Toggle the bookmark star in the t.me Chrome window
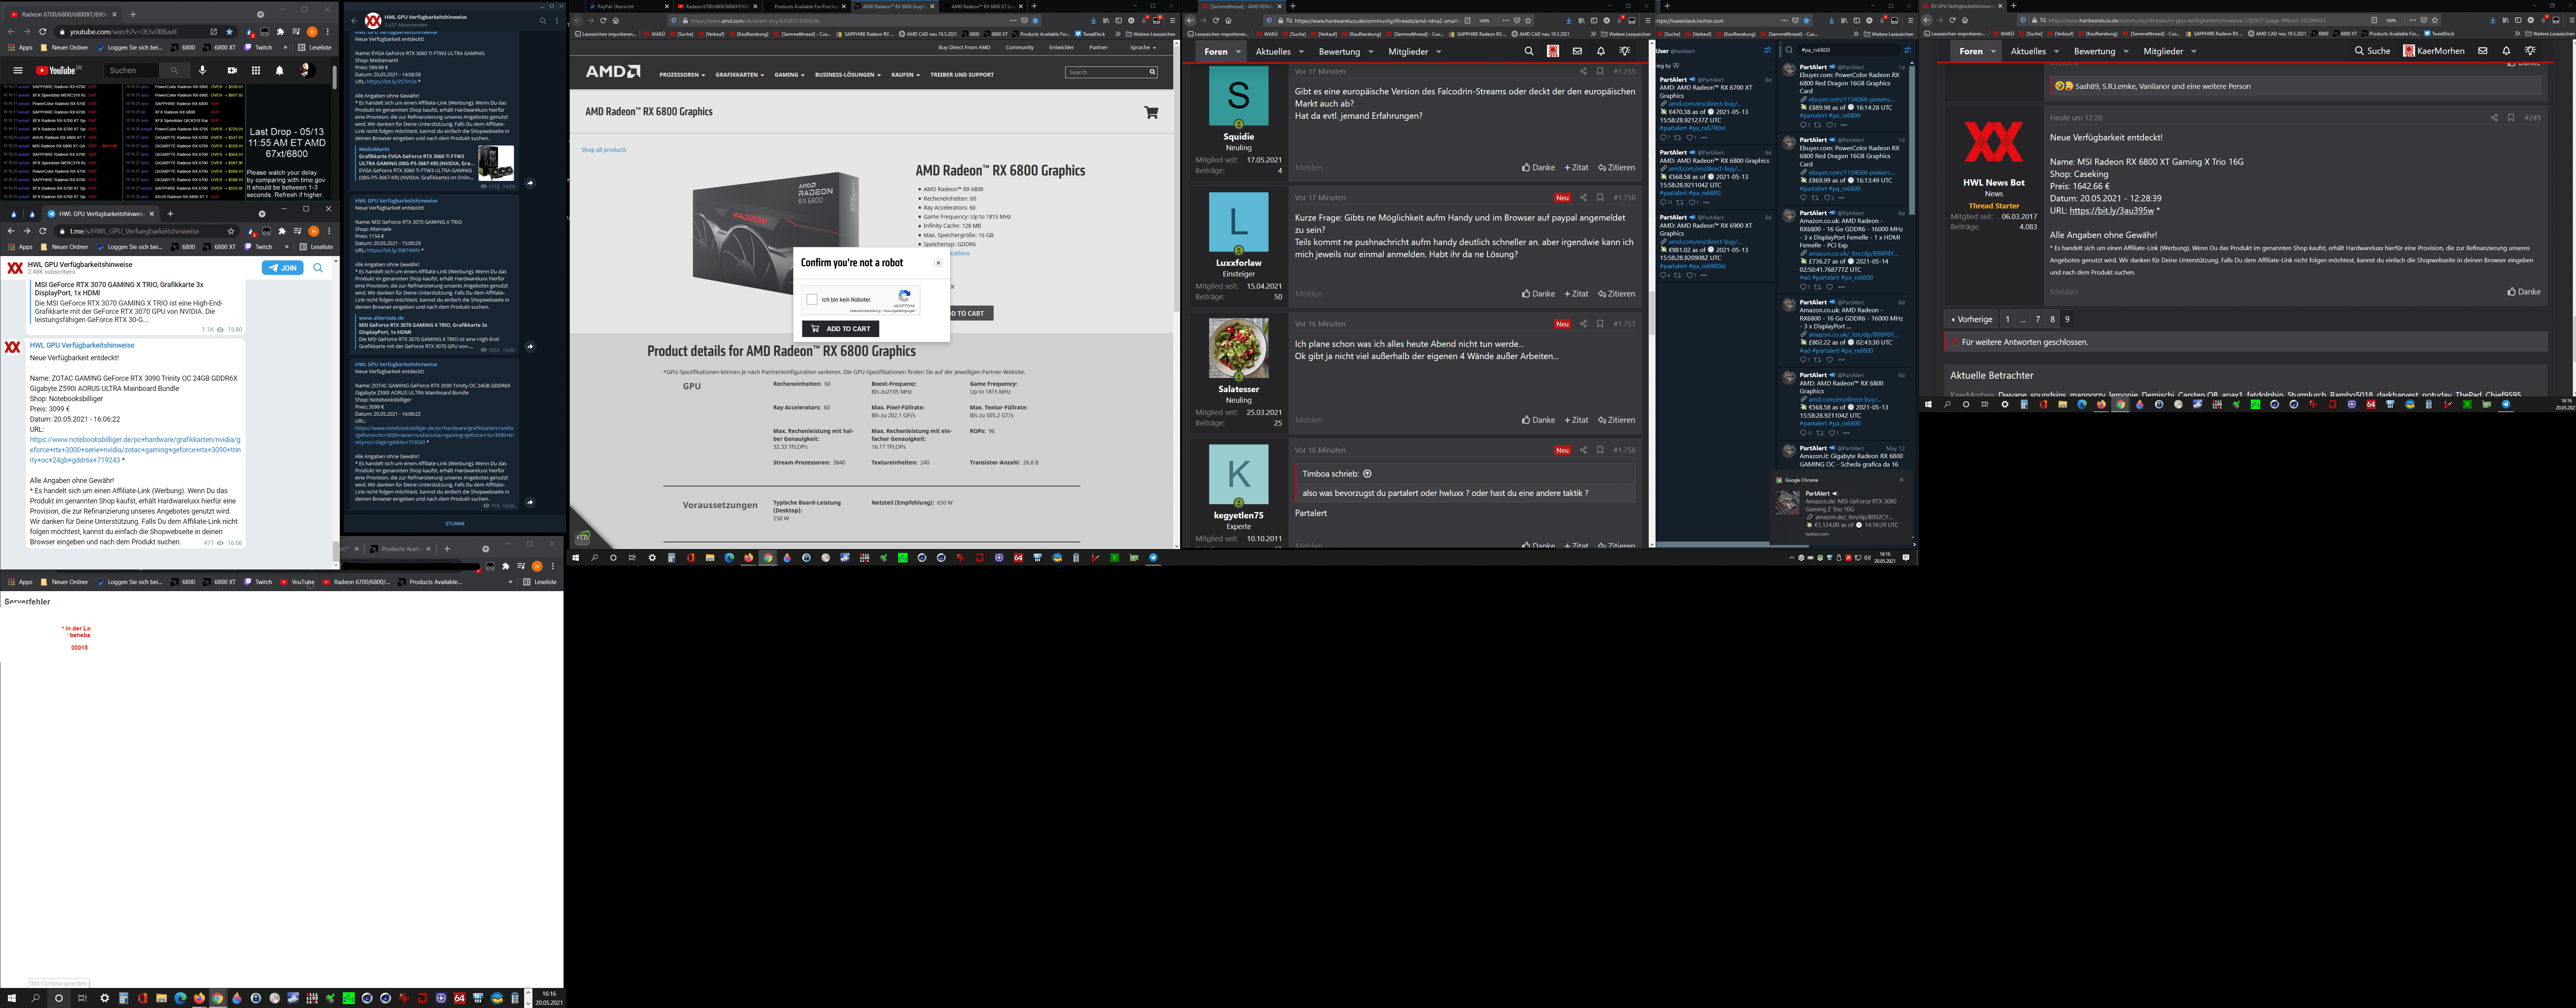 231,231
